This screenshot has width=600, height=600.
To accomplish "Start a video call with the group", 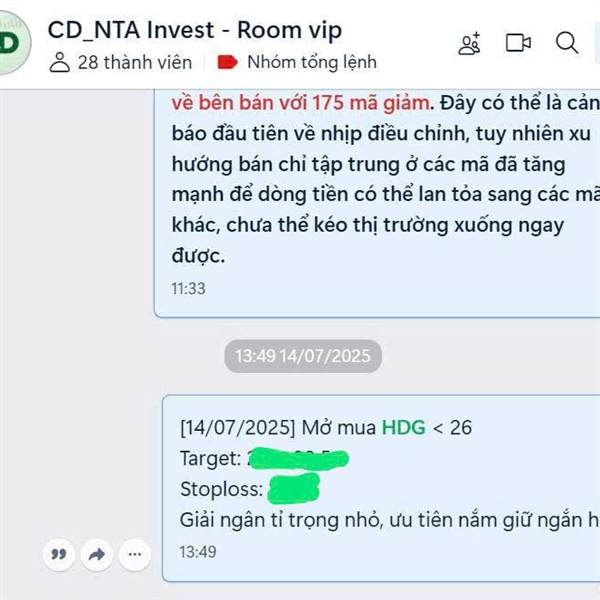I will 518,42.
